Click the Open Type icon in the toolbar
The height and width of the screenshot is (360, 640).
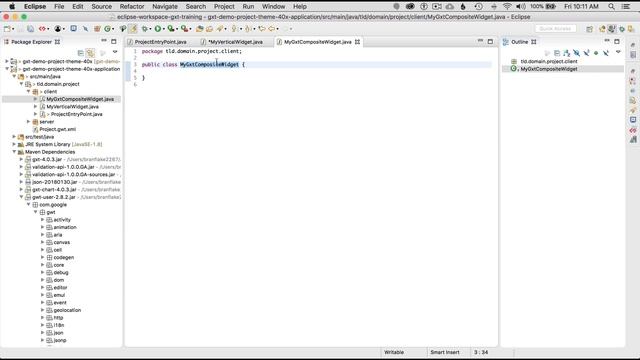pos(199,29)
